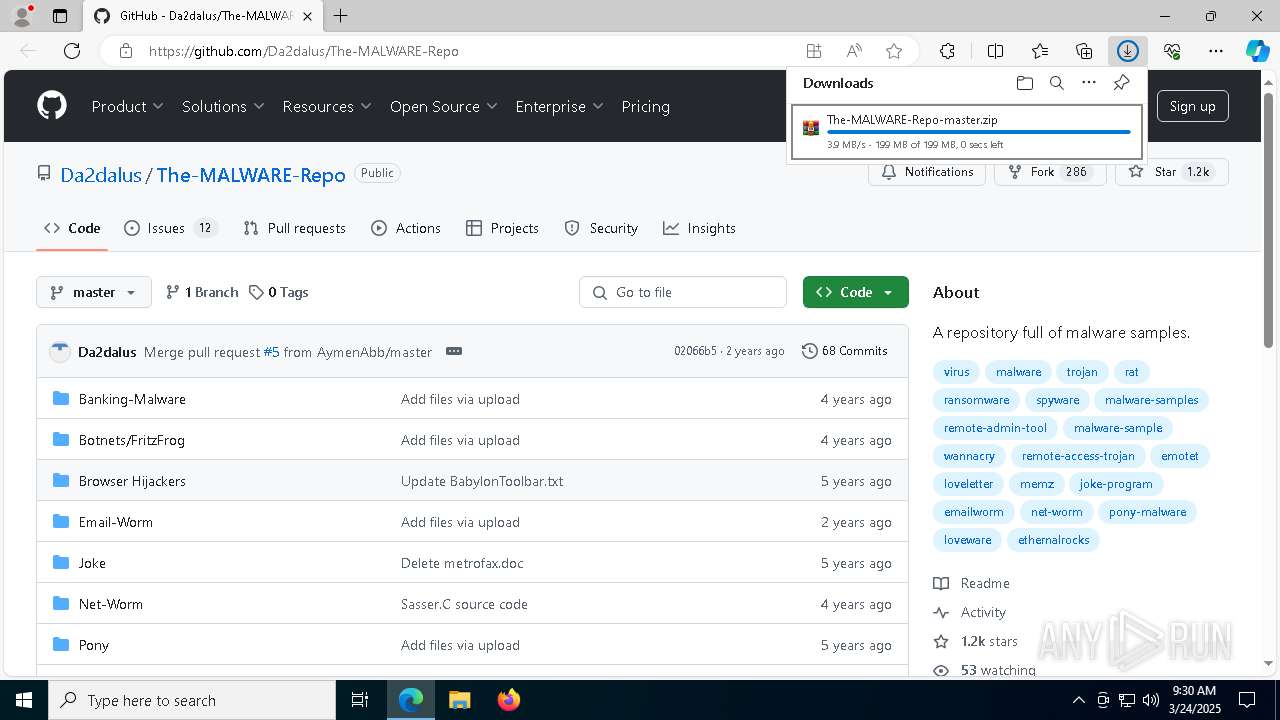Open a new browser tab
1280x720 pixels.
[x=340, y=16]
